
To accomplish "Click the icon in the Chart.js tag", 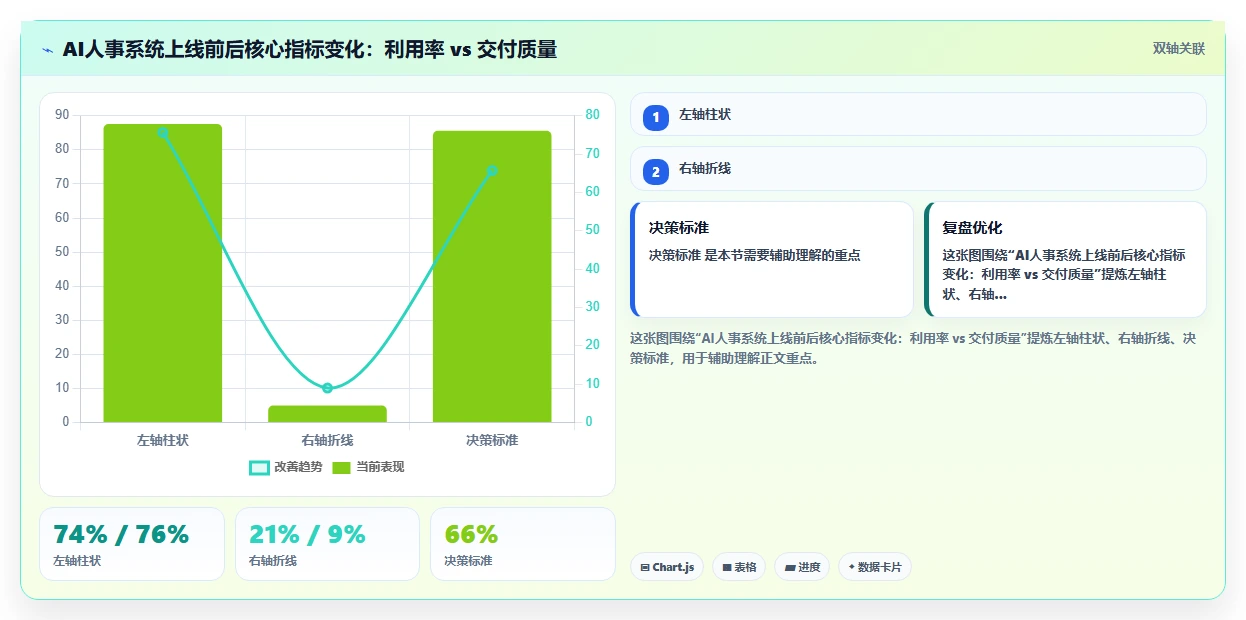I will 645,567.
